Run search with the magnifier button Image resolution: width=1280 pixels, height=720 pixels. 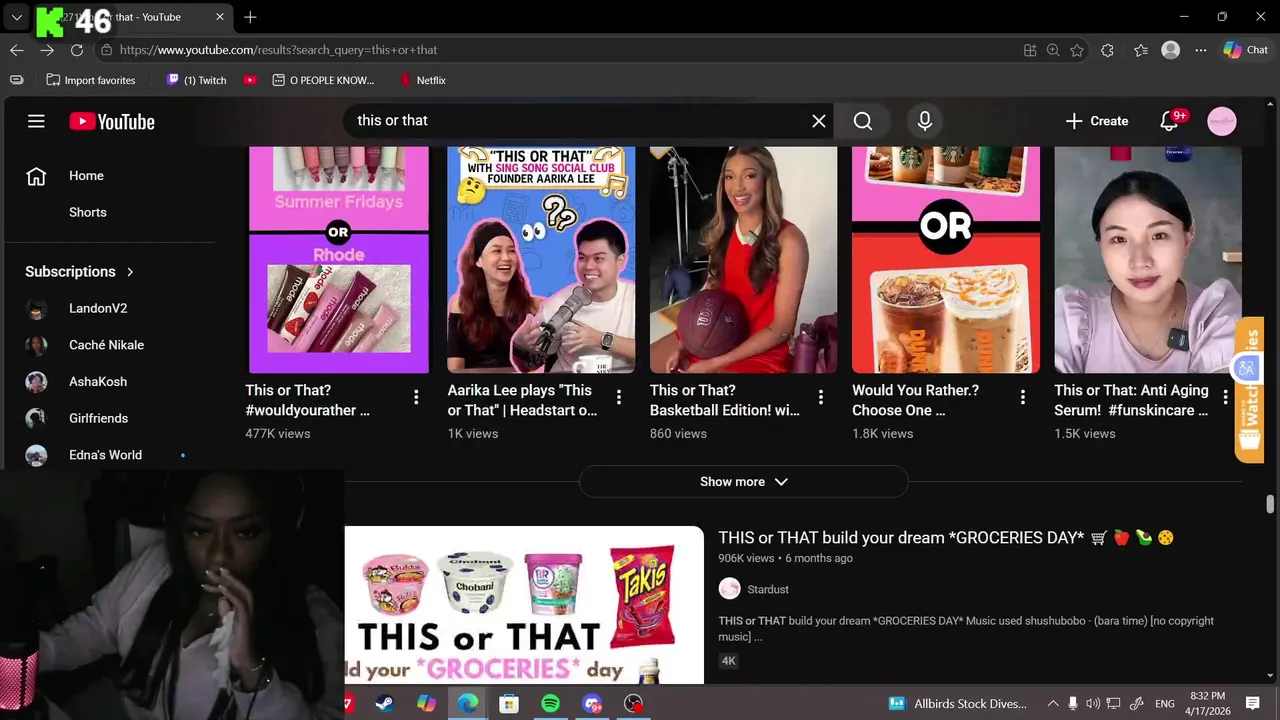pos(863,121)
